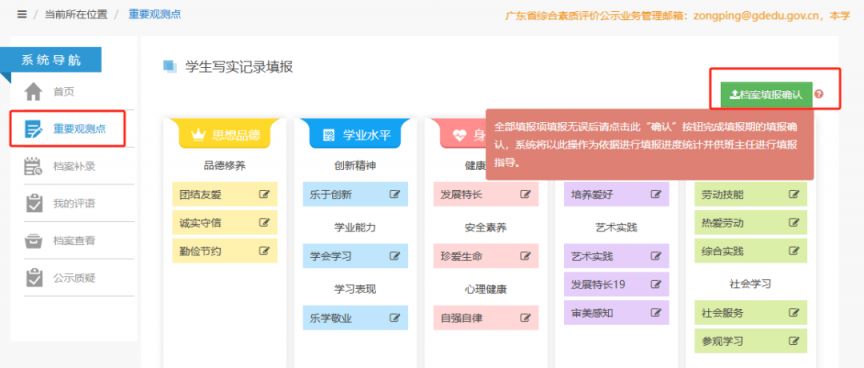Click the 乐于创新 item label
Viewport: 864px width, 368px height.
tap(331, 194)
